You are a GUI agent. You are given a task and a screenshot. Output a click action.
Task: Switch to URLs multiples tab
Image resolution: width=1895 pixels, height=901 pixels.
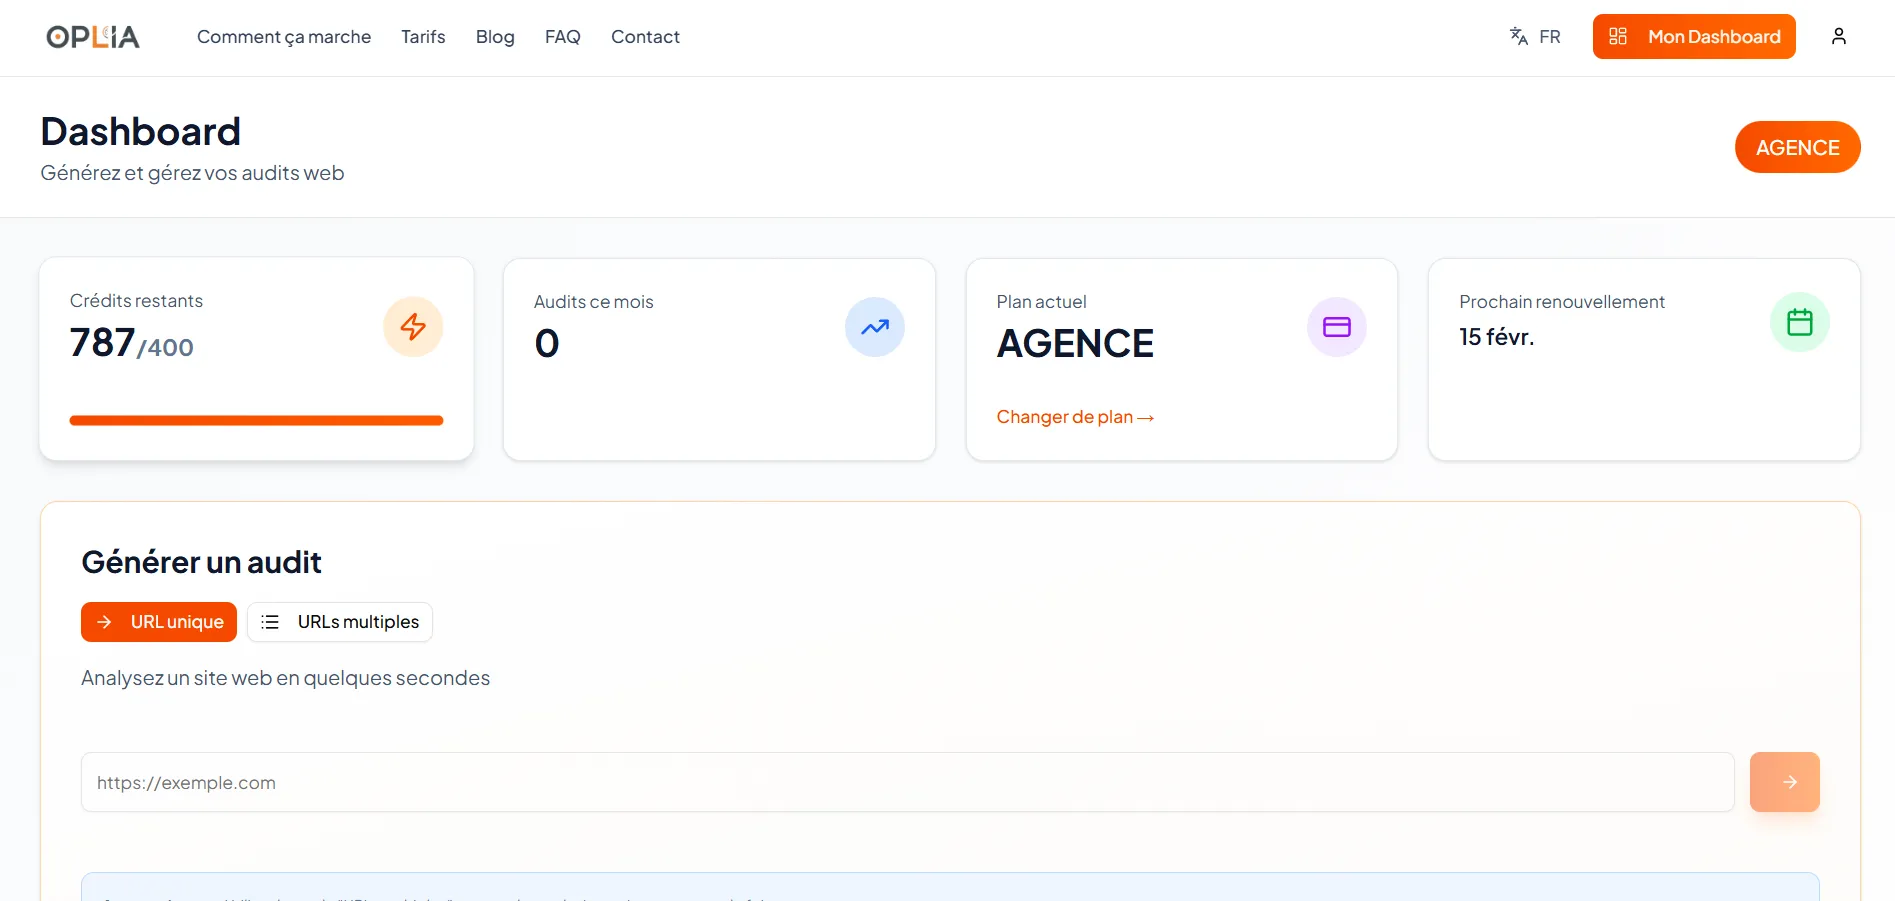click(x=340, y=622)
